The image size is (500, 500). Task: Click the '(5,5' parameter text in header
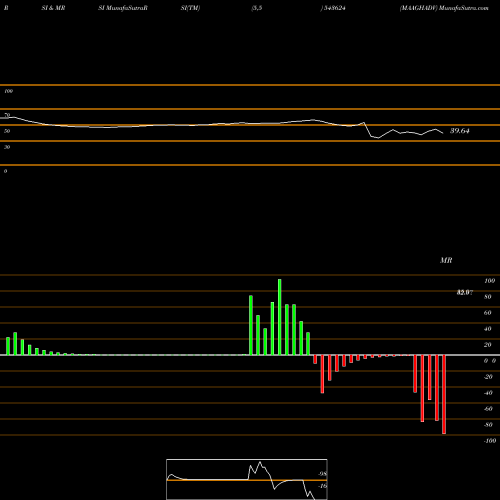[x=257, y=8]
